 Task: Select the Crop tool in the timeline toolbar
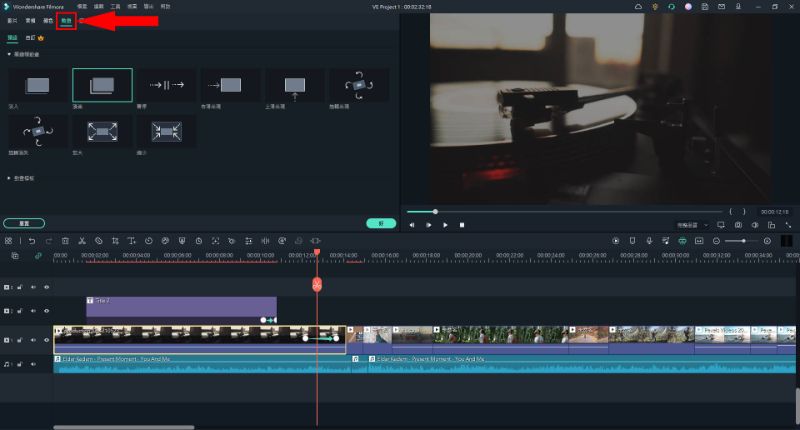115,241
